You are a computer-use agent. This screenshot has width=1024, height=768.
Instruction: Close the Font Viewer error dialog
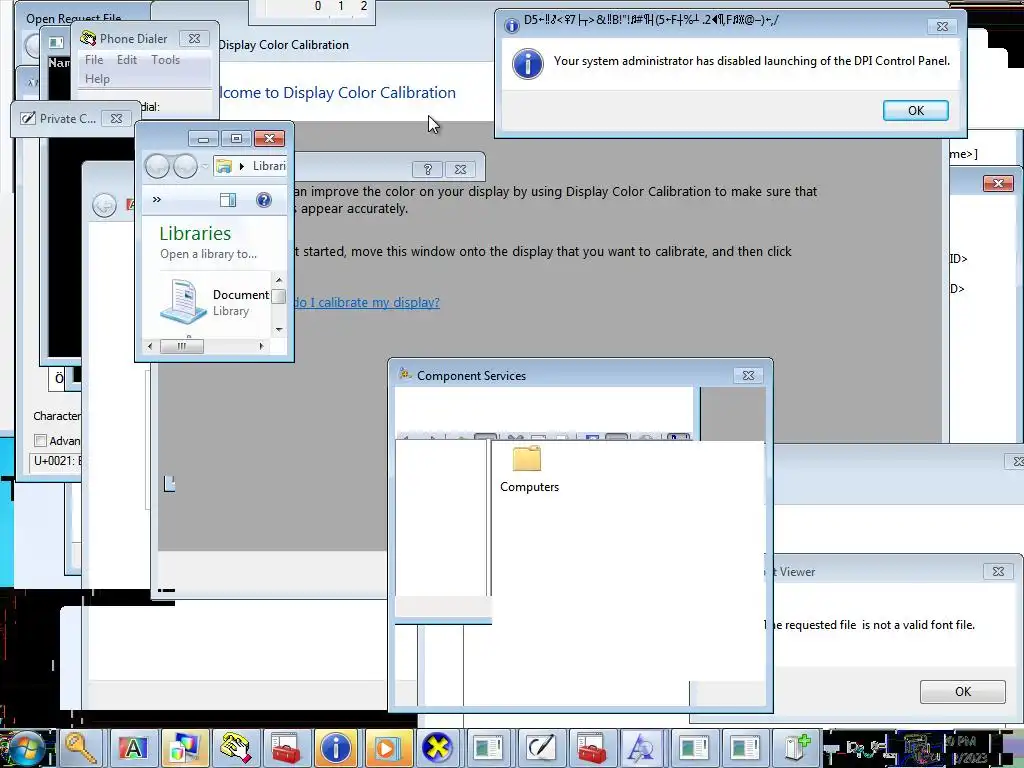[999, 571]
